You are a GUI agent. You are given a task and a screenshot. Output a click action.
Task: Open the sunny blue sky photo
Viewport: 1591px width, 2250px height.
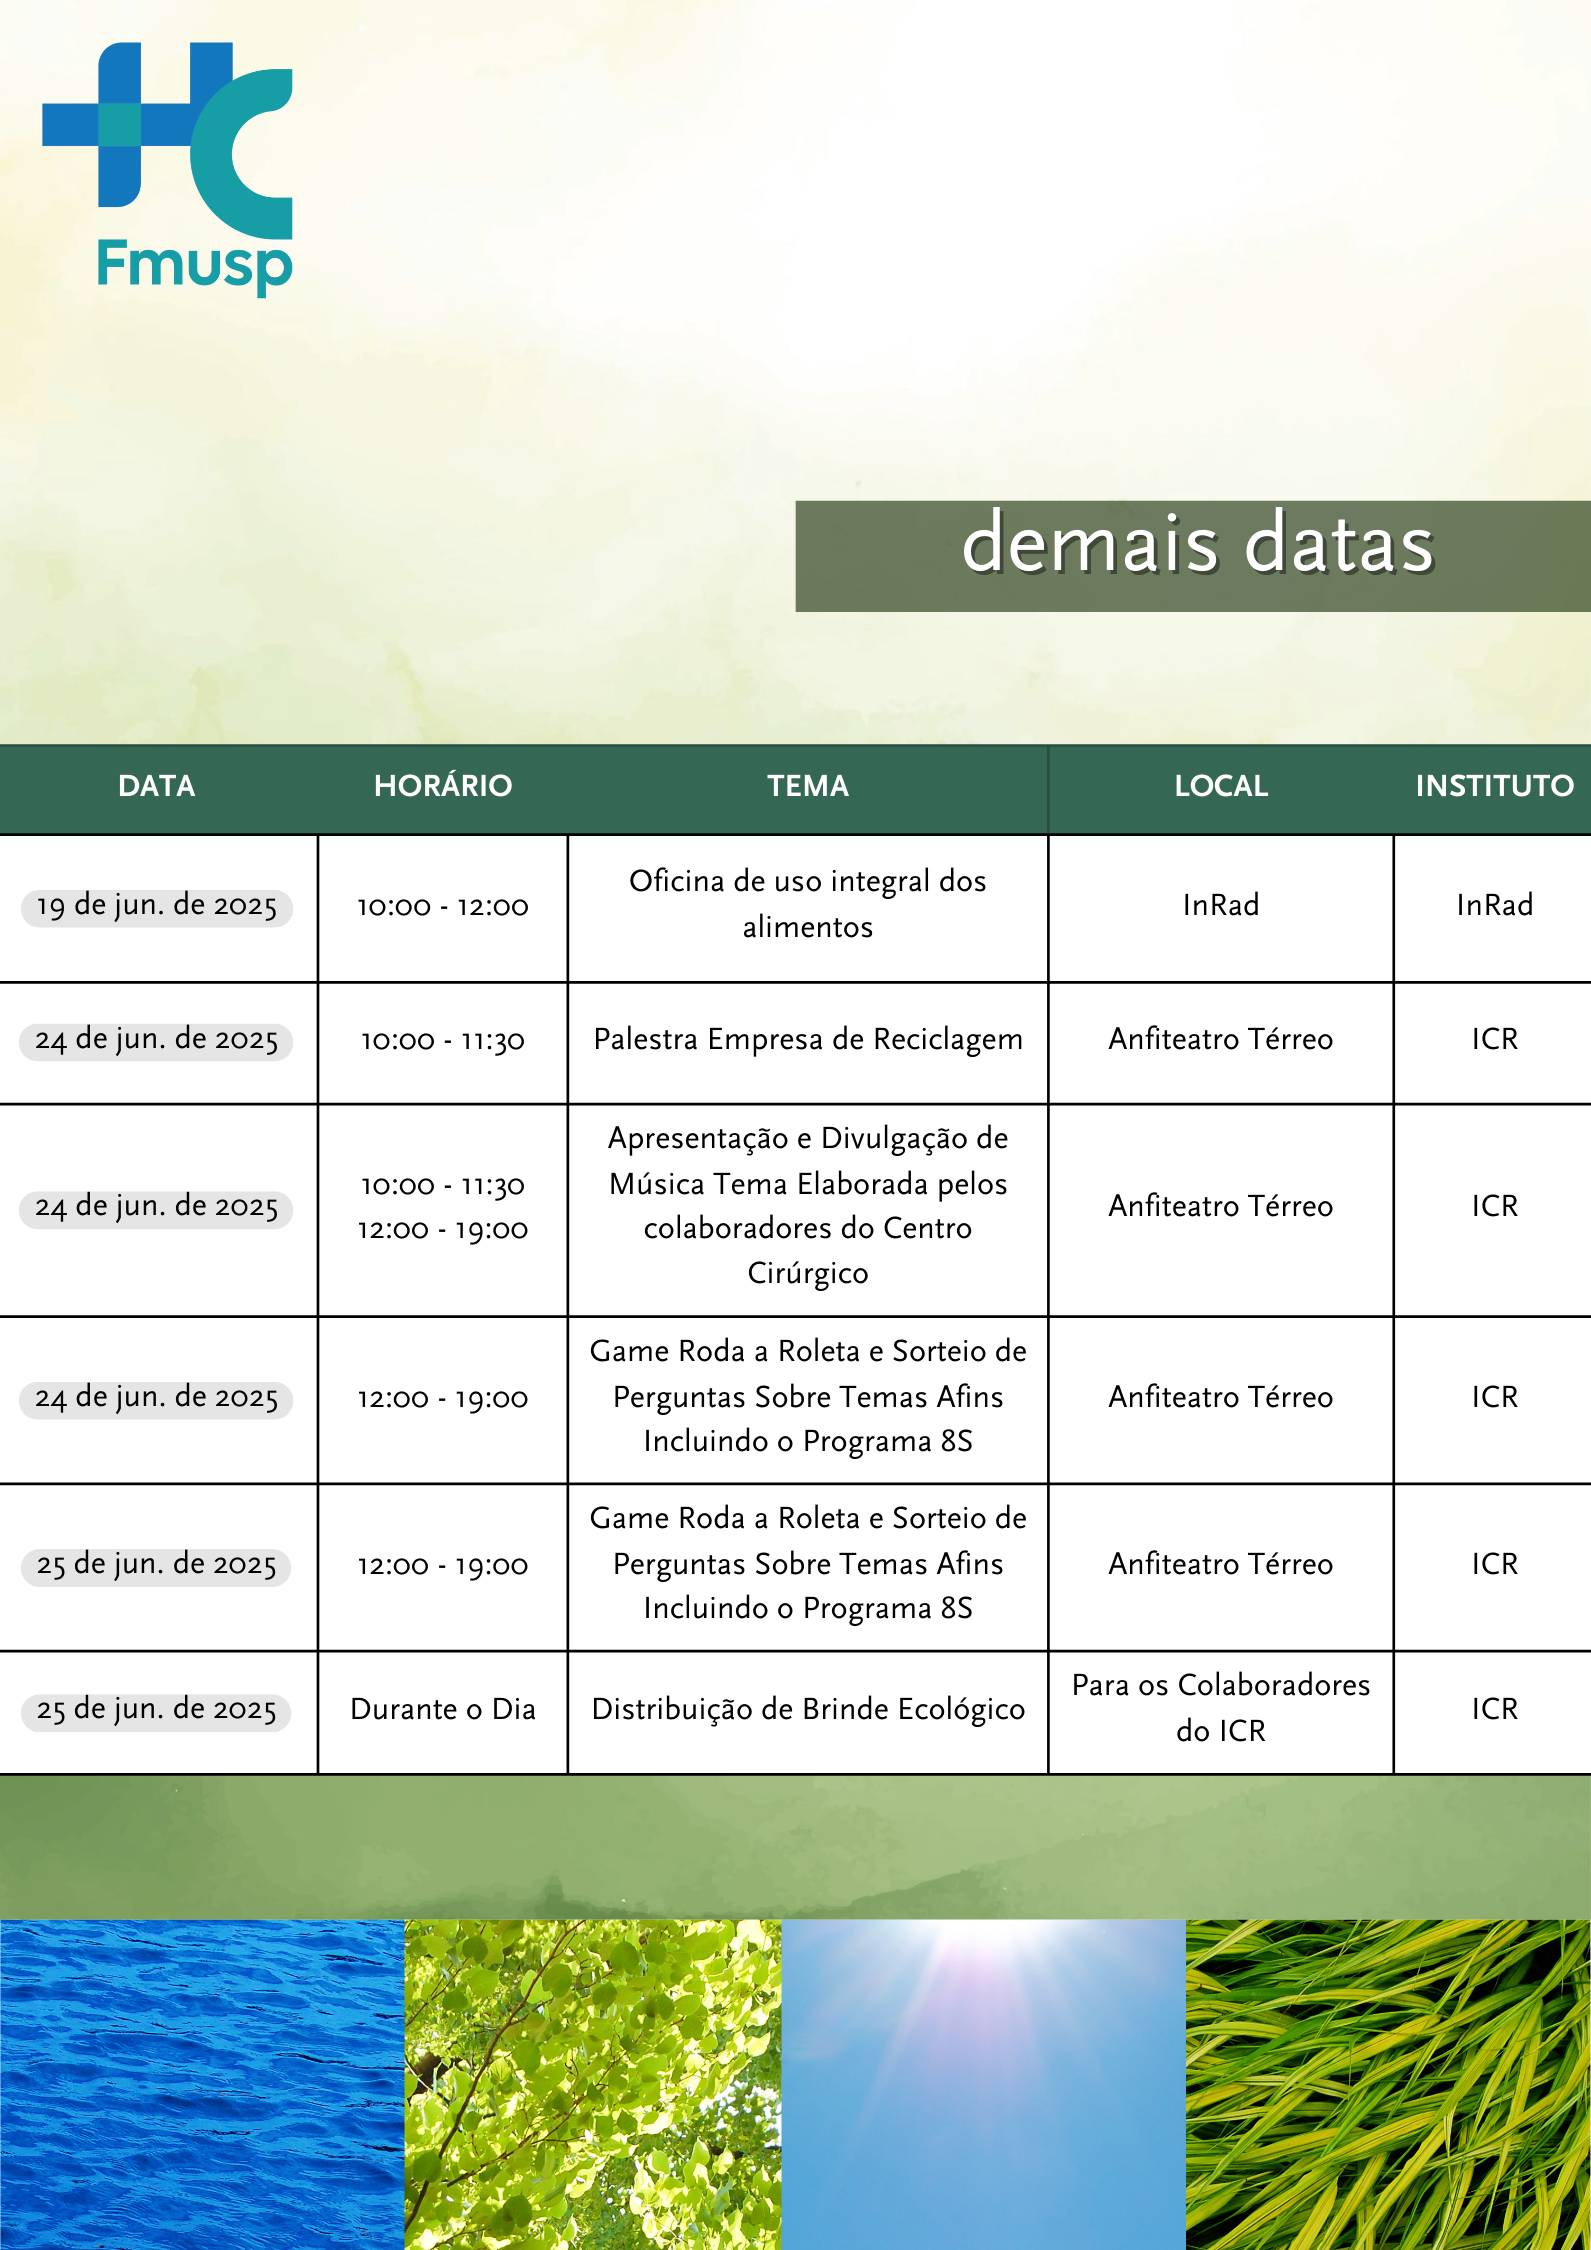(x=983, y=2084)
